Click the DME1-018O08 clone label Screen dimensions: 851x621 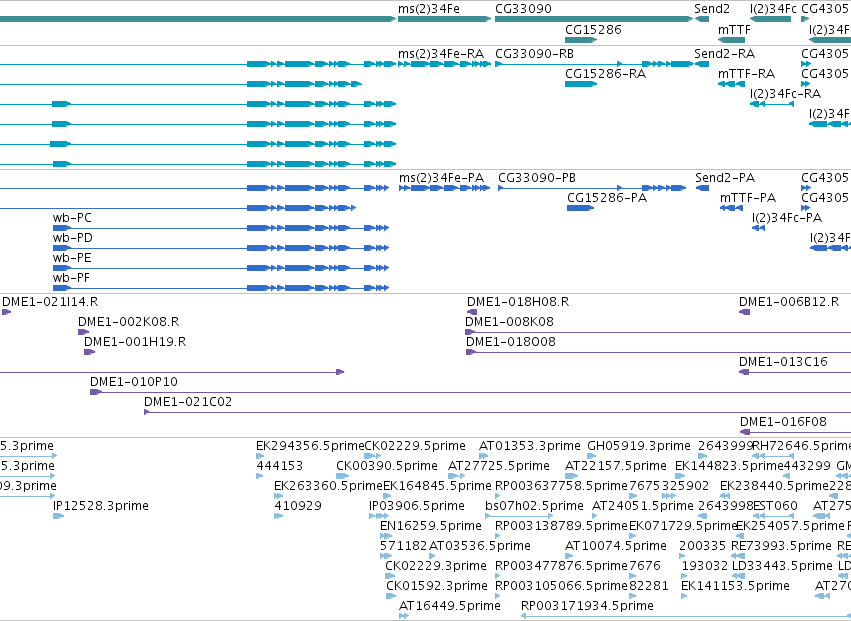[511, 342]
